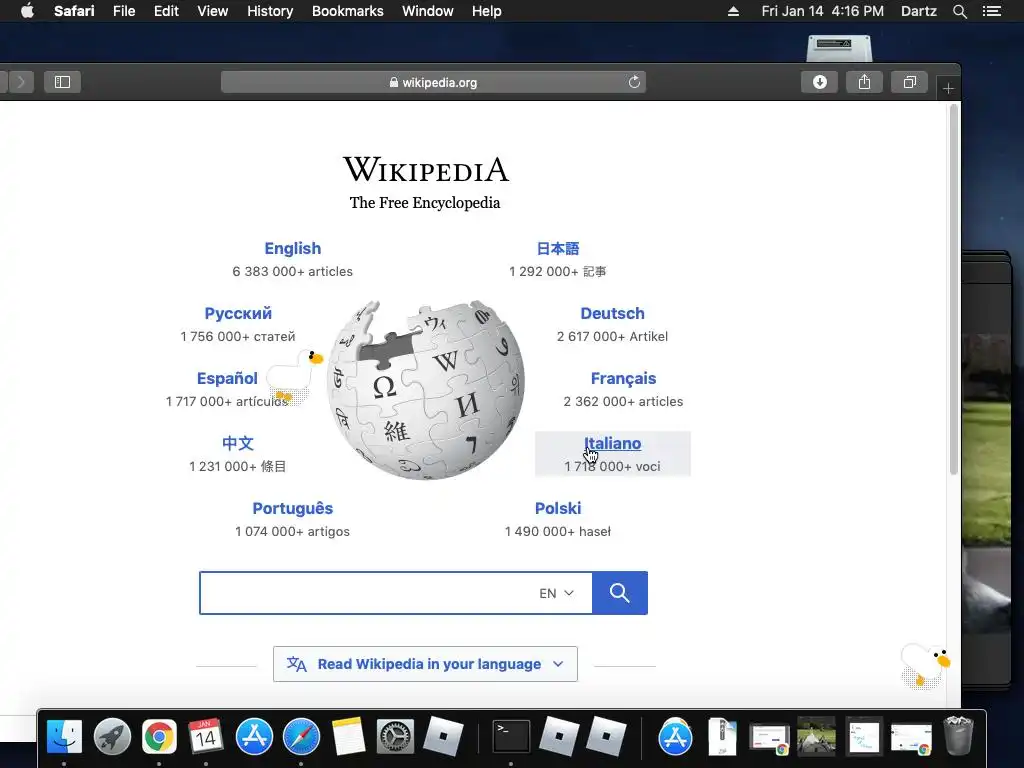
Task: Click the Wikipedia puzzle globe logo
Action: [426, 390]
